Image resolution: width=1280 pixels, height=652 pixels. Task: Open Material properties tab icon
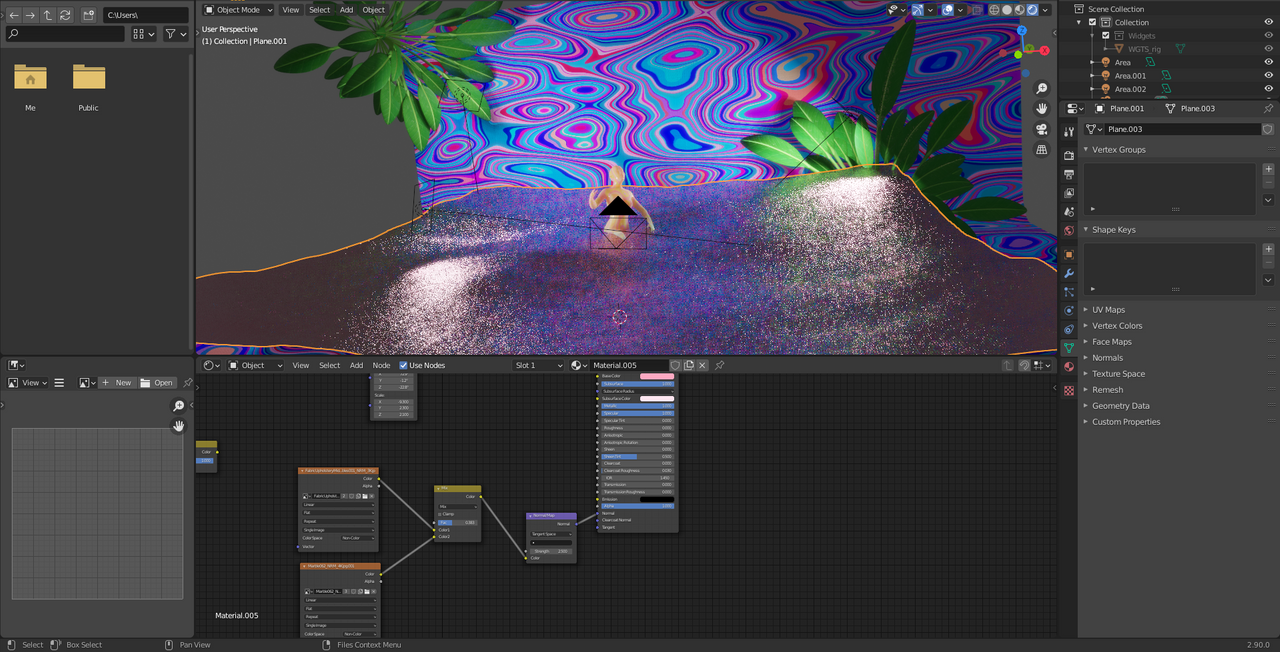[x=1069, y=366]
